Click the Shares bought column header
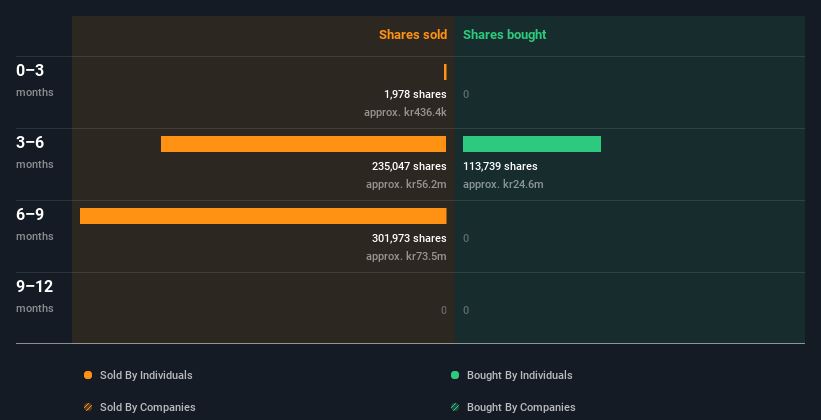821x420 pixels. click(x=505, y=35)
